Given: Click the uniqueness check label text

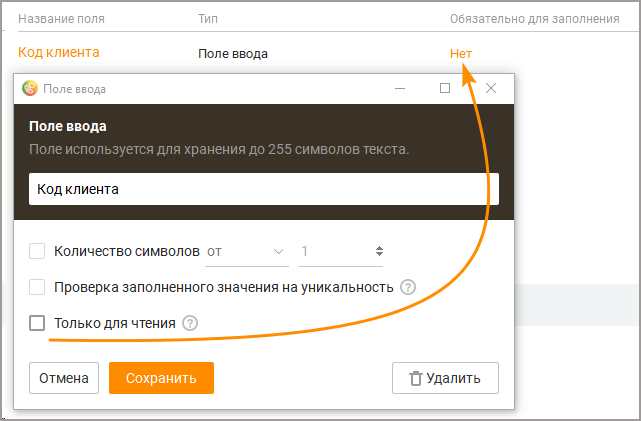Looking at the screenshot, I should pyautogui.click(x=224, y=287).
